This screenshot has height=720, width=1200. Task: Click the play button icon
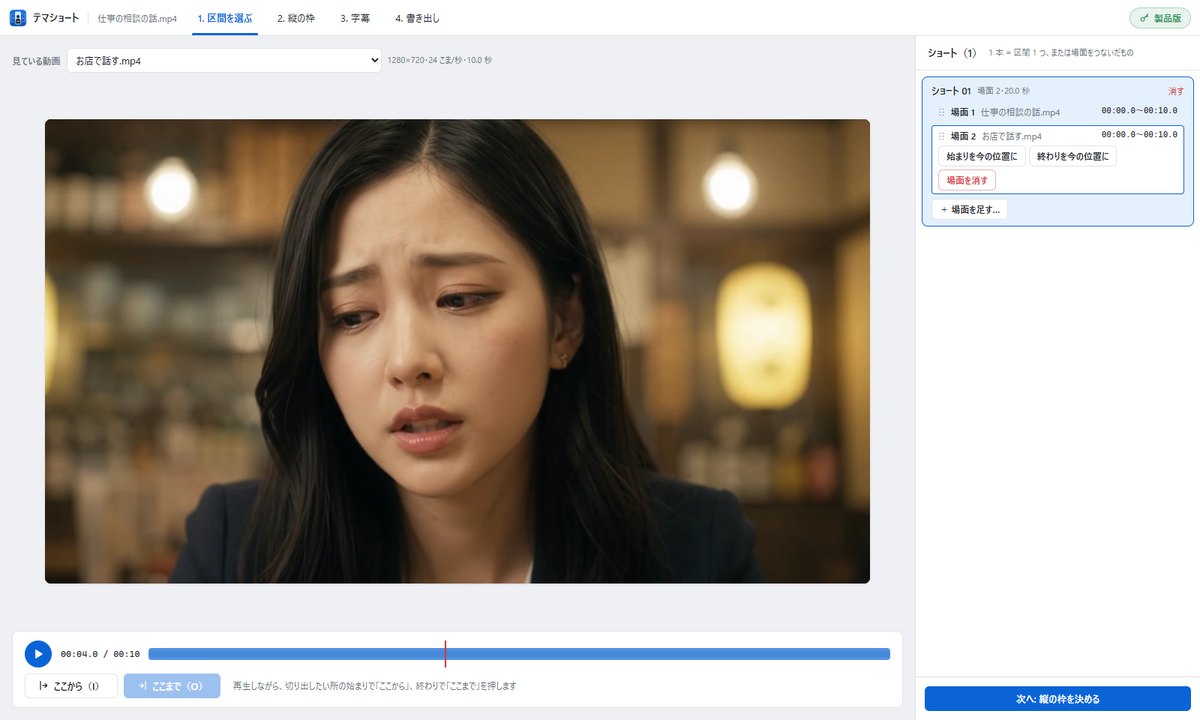pos(38,654)
